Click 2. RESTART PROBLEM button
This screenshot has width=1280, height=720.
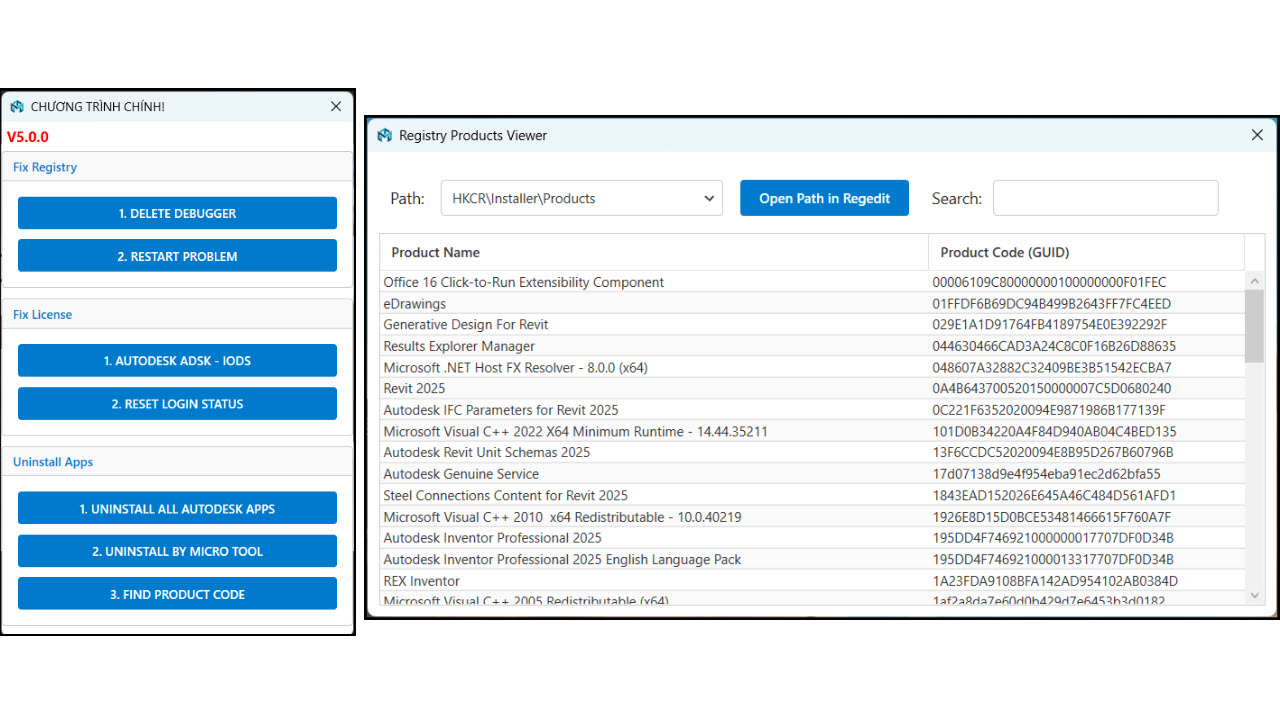click(x=177, y=256)
